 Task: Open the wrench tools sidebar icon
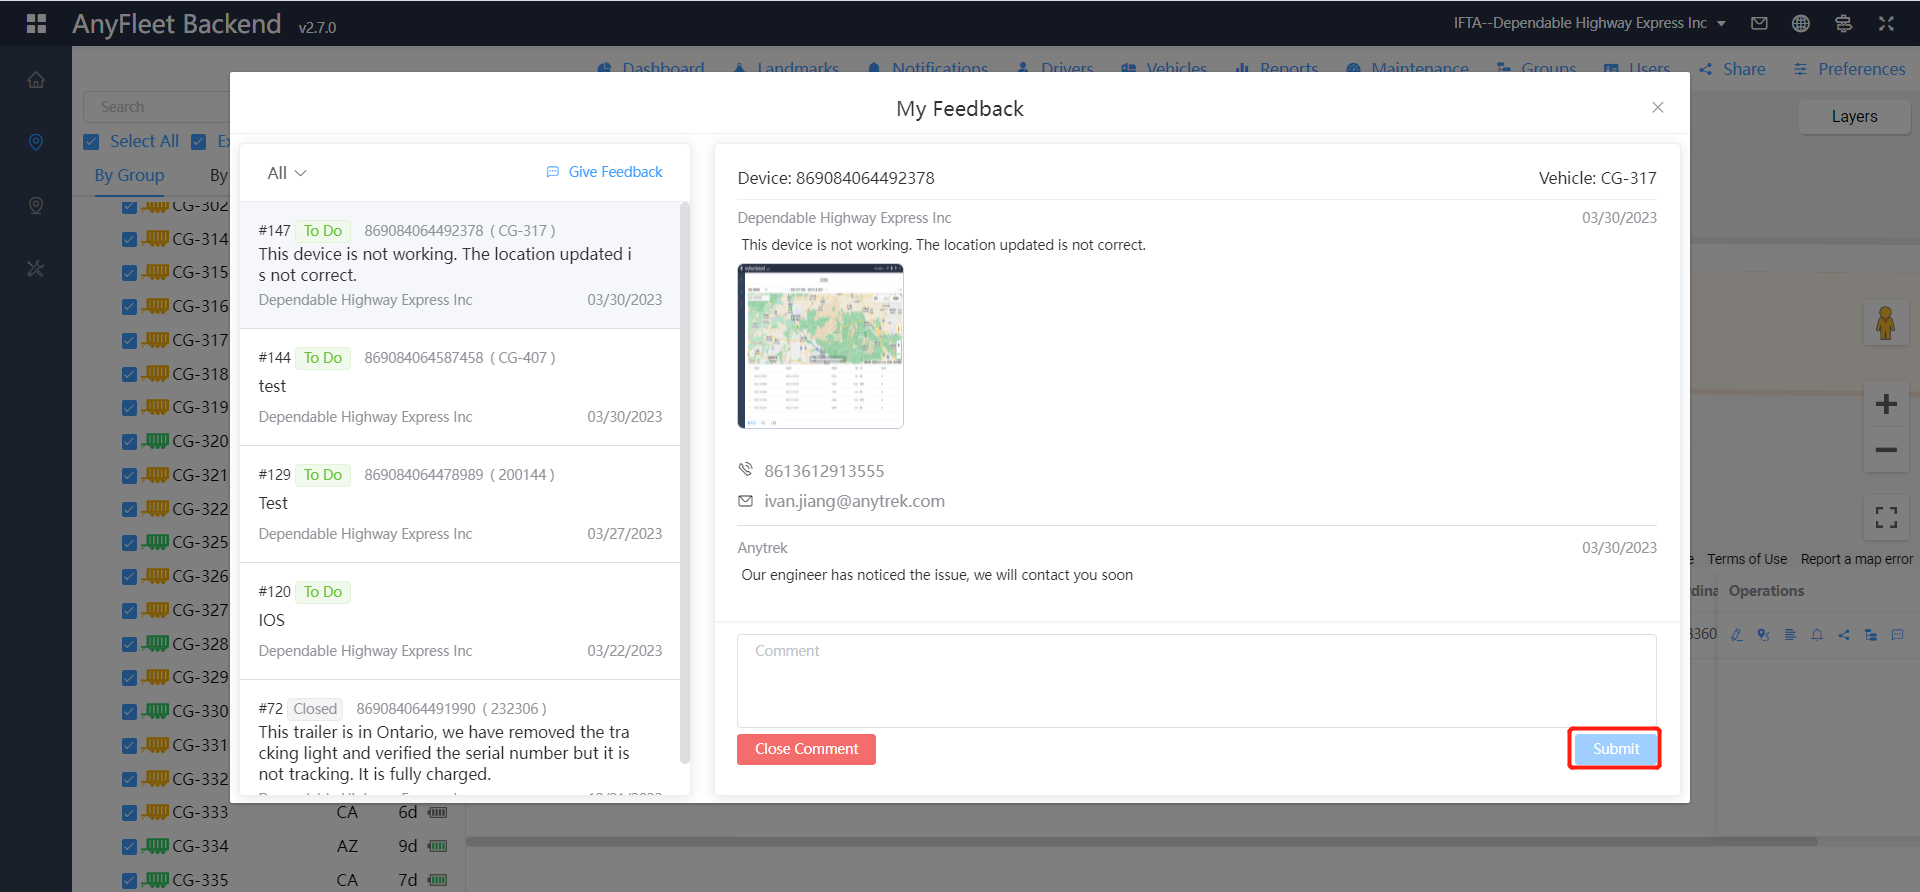click(36, 268)
